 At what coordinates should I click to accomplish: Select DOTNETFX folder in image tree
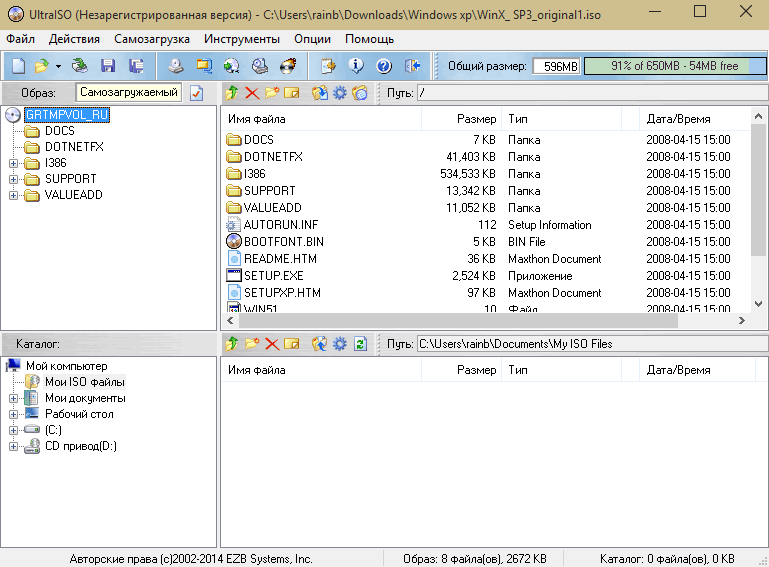74,147
